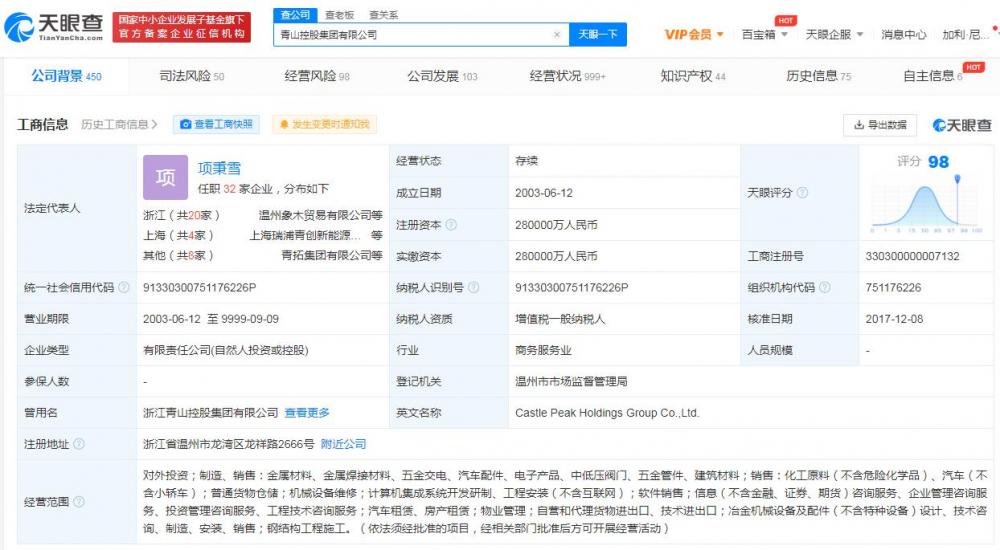This screenshot has width=1000, height=550.
Task: Select the 查关系 search tab
Action: (x=383, y=15)
